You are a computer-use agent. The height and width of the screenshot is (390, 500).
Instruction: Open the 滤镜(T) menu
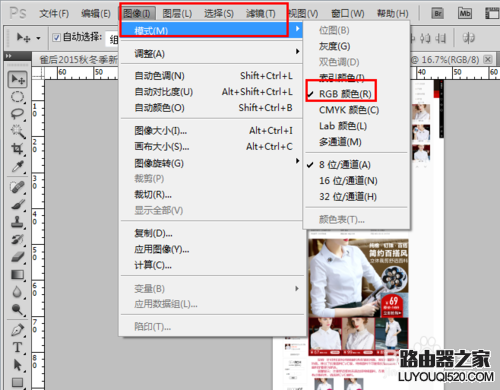[x=260, y=14]
